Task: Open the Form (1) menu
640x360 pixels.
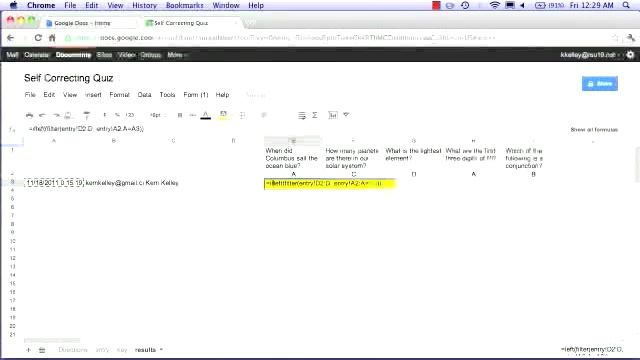Action: click(196, 95)
